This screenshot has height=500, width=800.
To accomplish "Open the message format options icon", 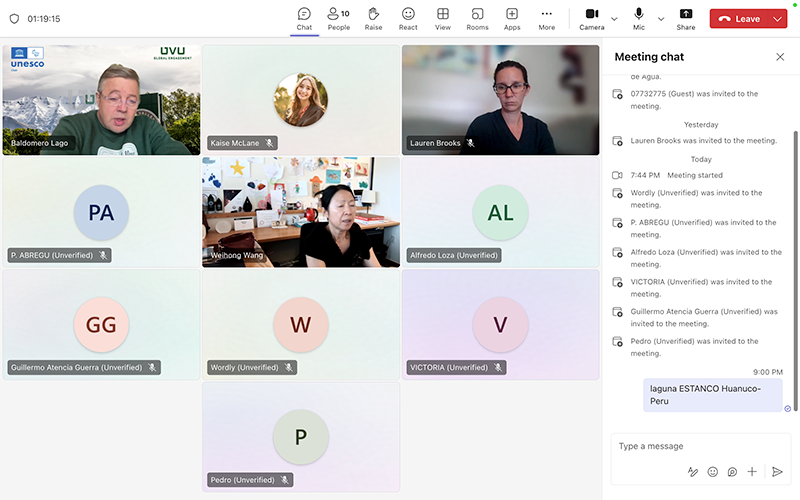I will click(x=693, y=471).
